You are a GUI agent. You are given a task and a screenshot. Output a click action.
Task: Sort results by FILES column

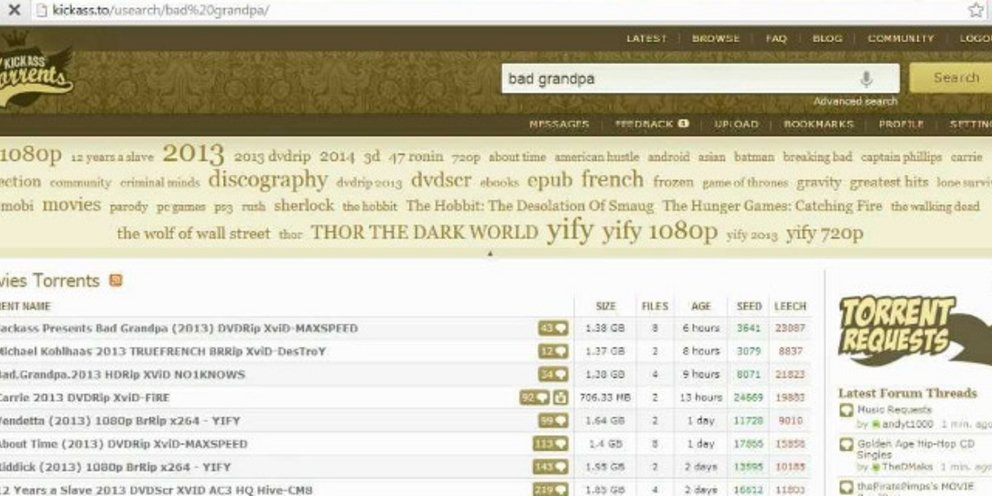pyautogui.click(x=654, y=306)
